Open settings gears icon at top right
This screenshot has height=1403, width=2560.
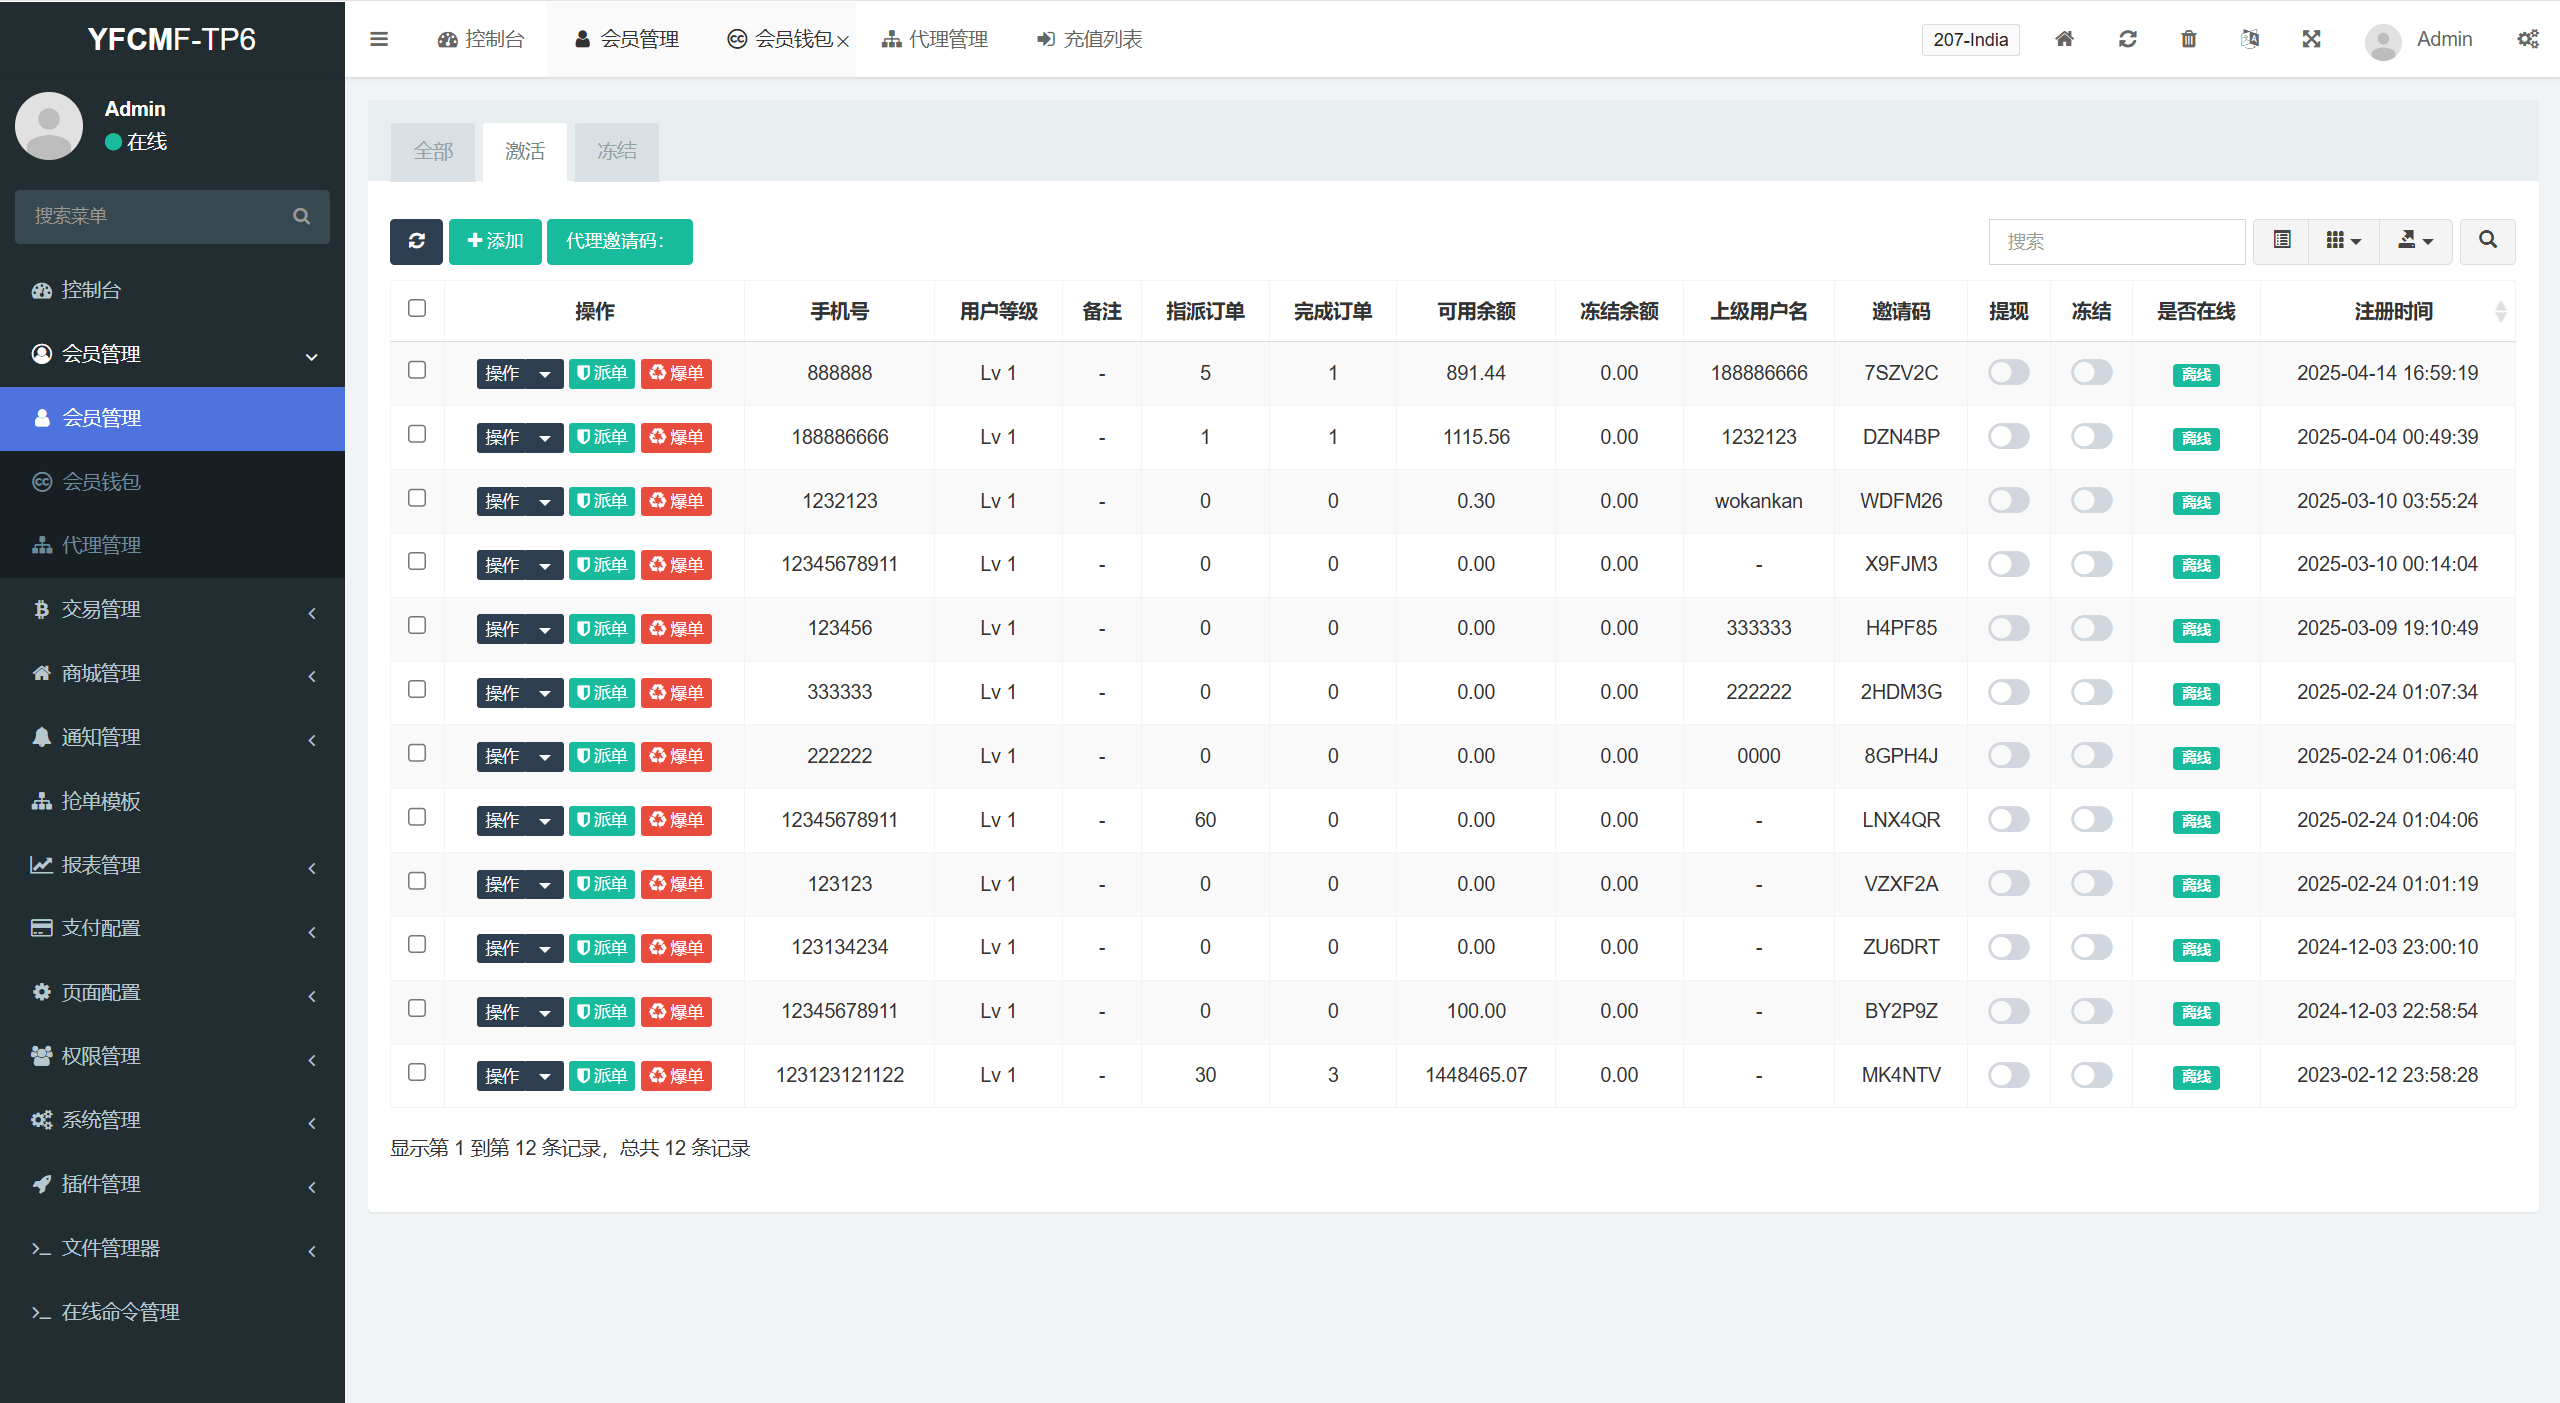(x=2527, y=39)
